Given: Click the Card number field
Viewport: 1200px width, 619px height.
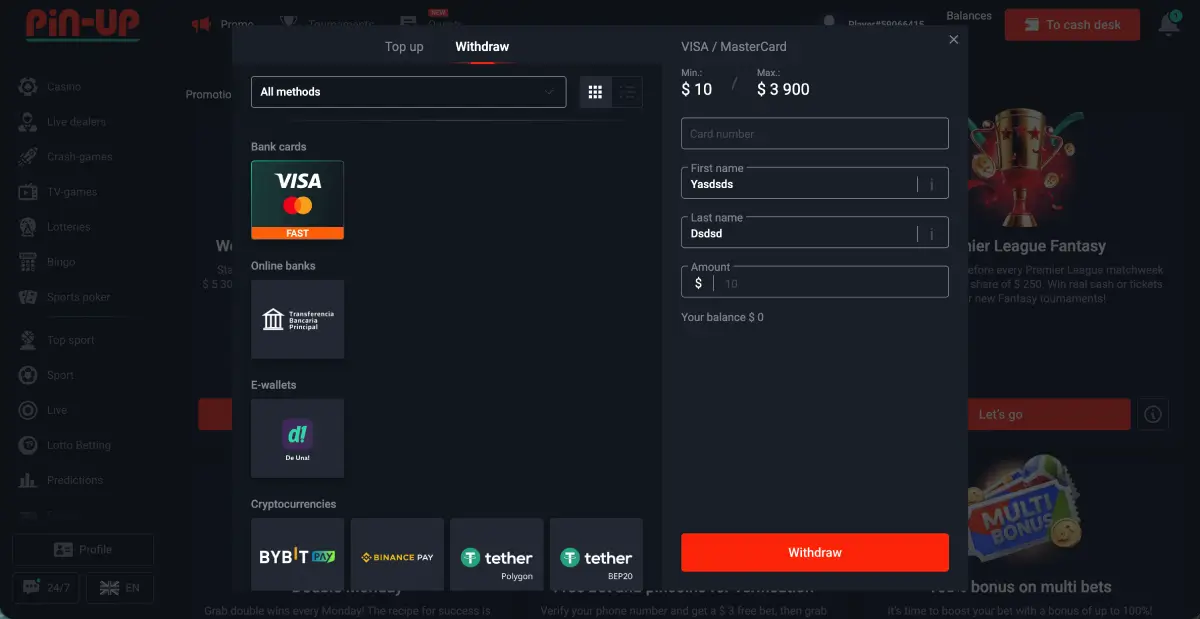Looking at the screenshot, I should 815,133.
